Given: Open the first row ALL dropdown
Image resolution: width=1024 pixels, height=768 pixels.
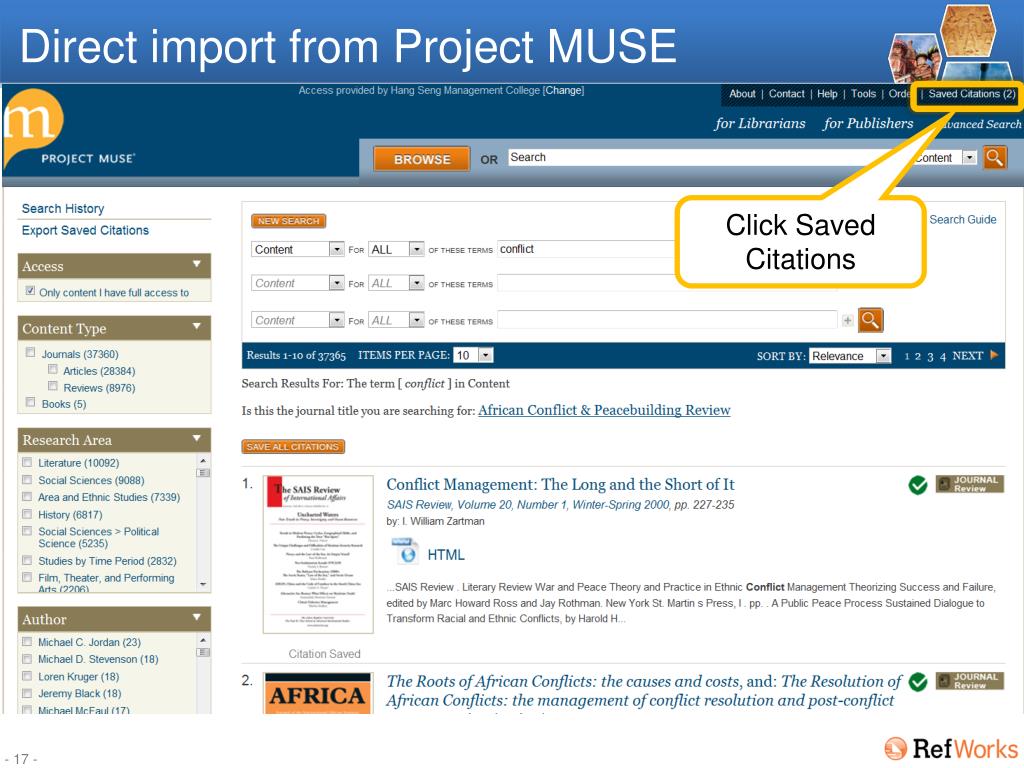Looking at the screenshot, I should pos(396,249).
